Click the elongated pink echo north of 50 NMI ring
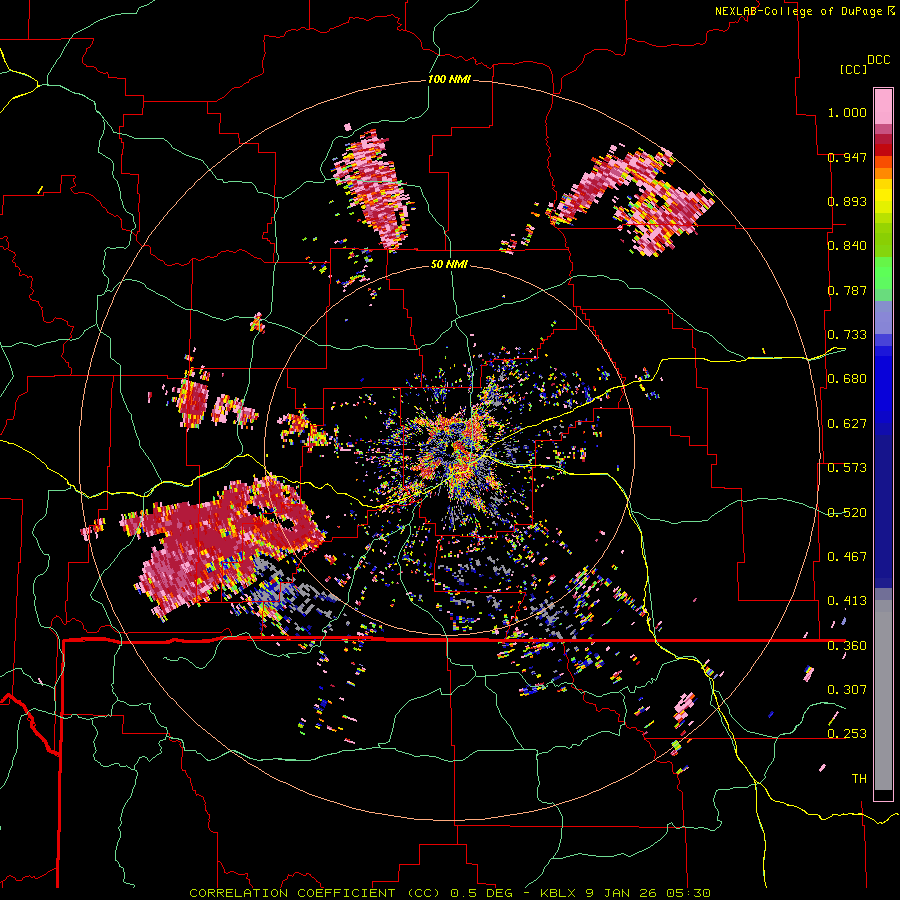 (x=373, y=189)
